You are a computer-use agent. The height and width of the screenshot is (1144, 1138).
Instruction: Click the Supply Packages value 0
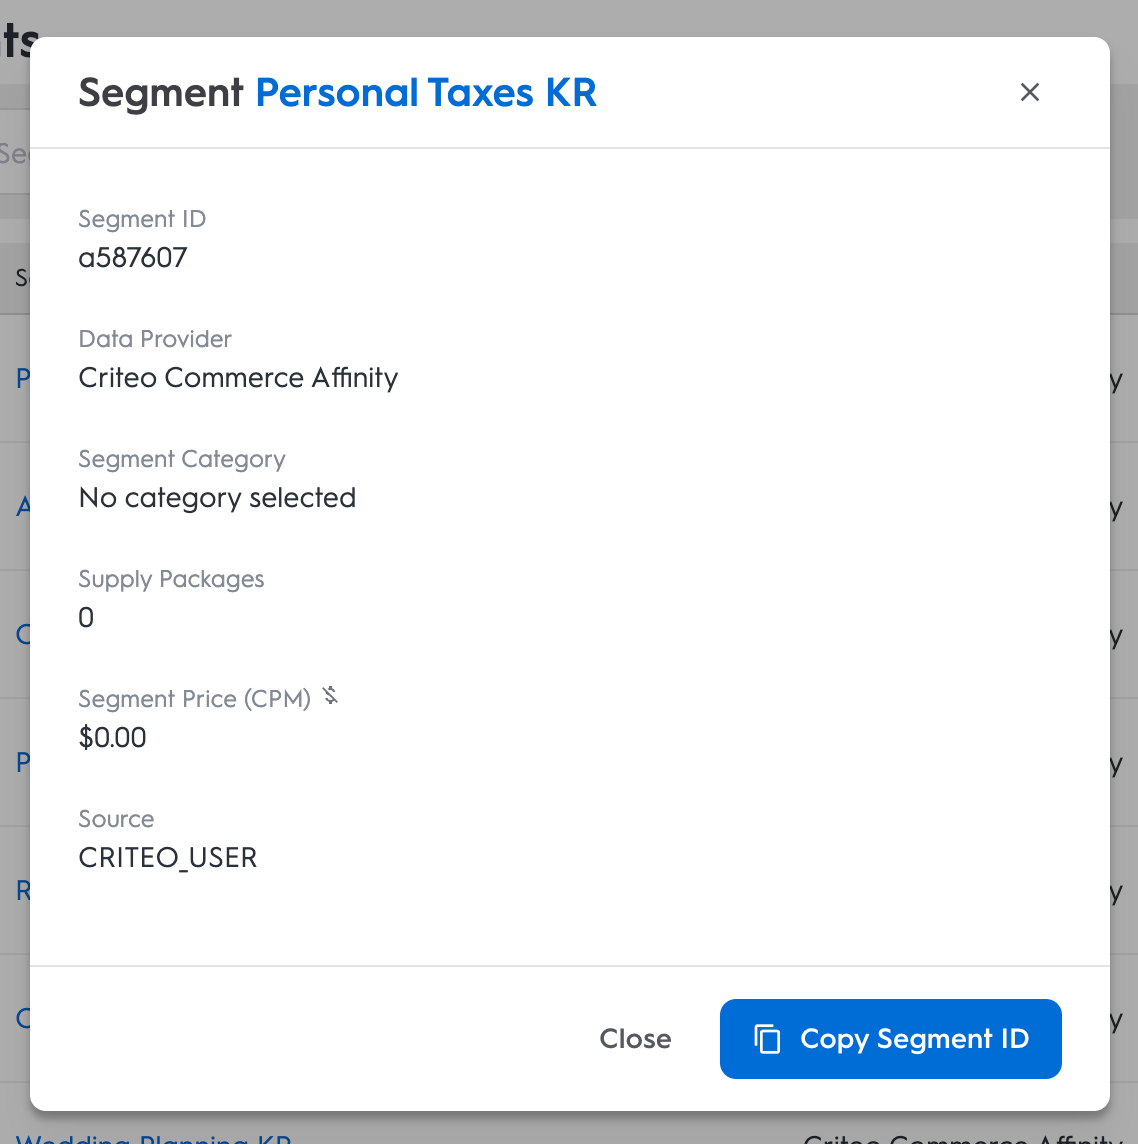86,618
